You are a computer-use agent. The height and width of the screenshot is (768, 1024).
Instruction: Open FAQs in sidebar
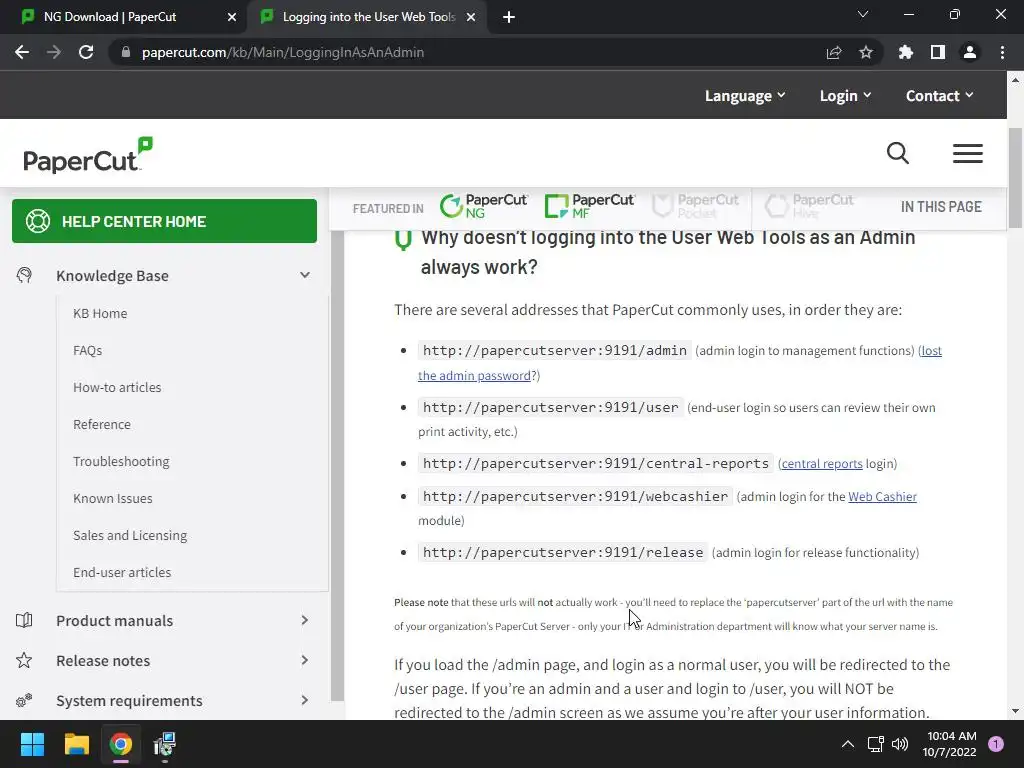coord(88,351)
